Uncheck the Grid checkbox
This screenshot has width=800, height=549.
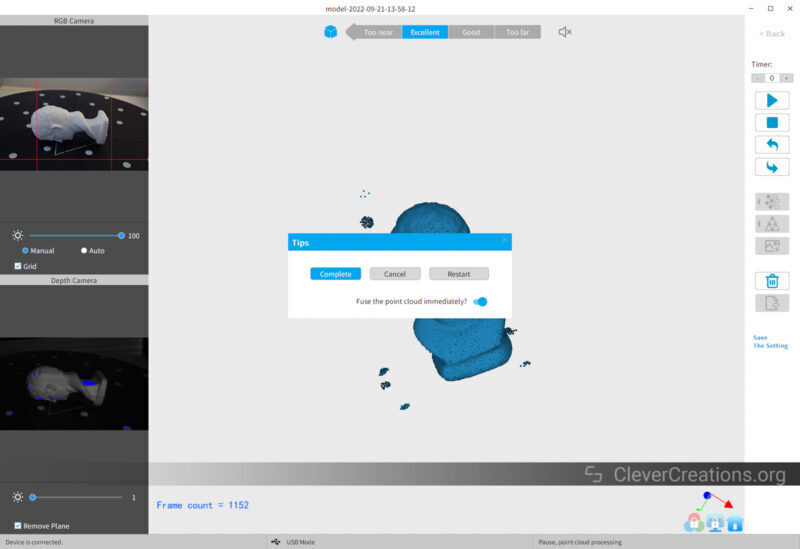(18, 266)
